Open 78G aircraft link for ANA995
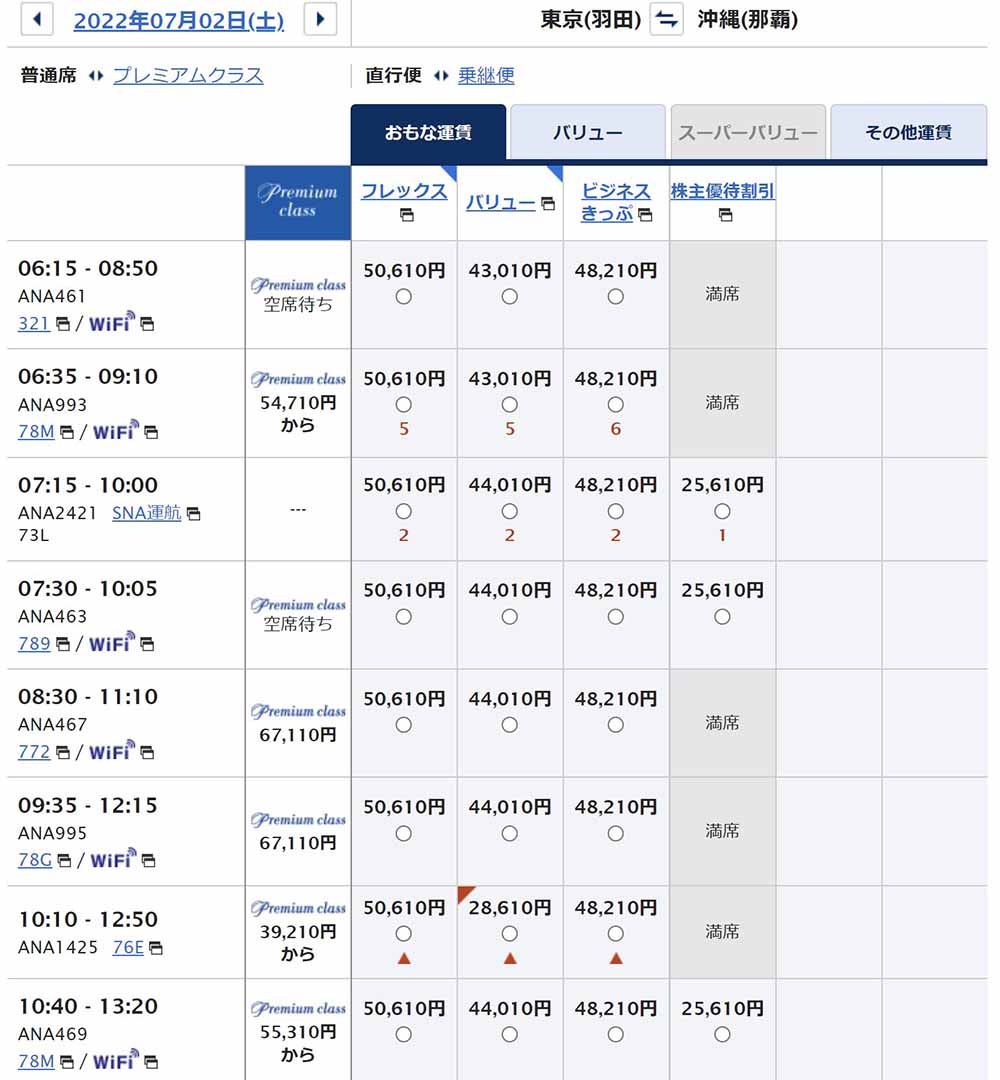Viewport: 1000px width, 1080px height. 34,860
